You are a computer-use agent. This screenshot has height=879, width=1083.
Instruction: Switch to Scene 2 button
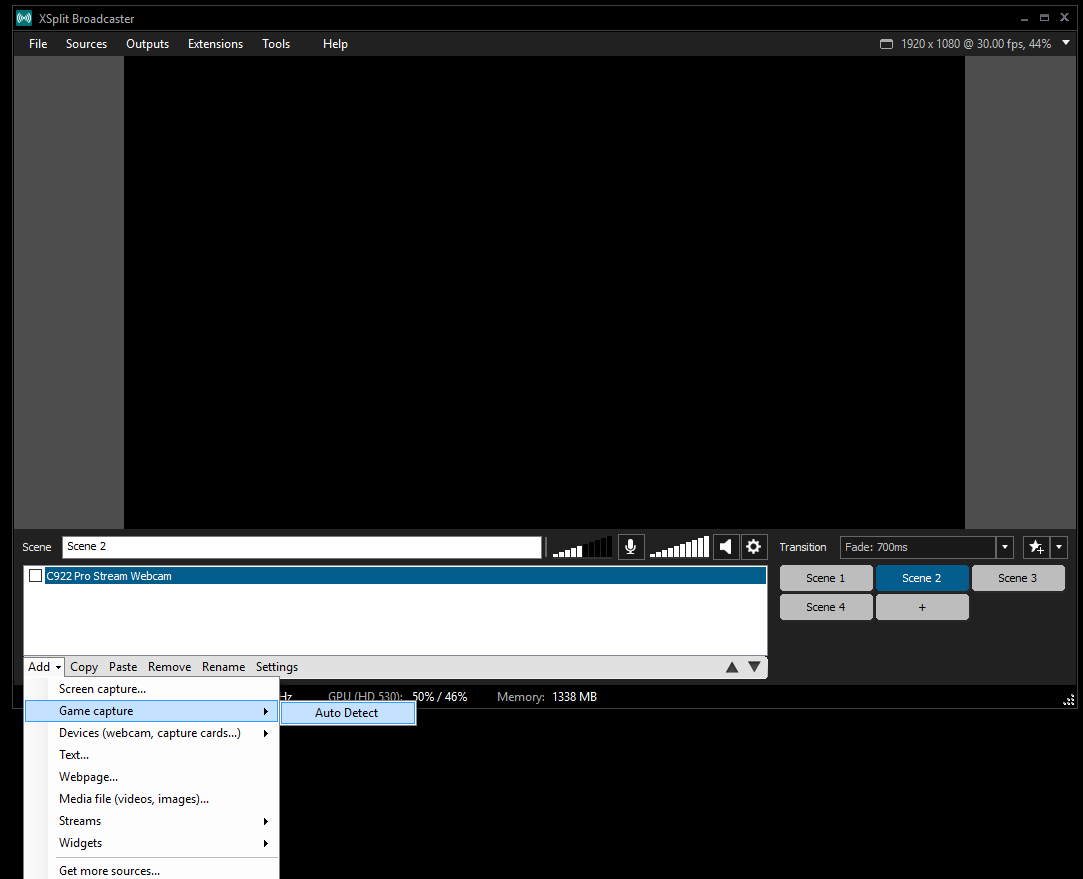922,579
